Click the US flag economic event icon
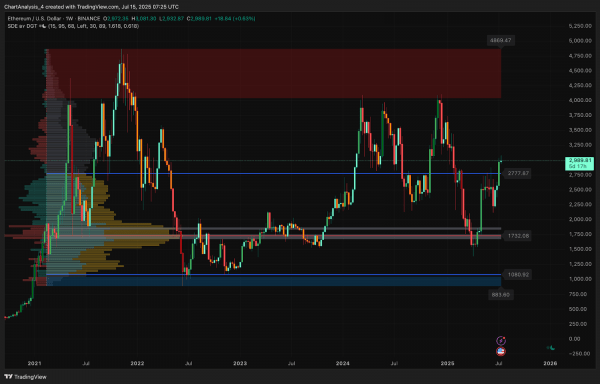600x384 pixels. pyautogui.click(x=501, y=351)
